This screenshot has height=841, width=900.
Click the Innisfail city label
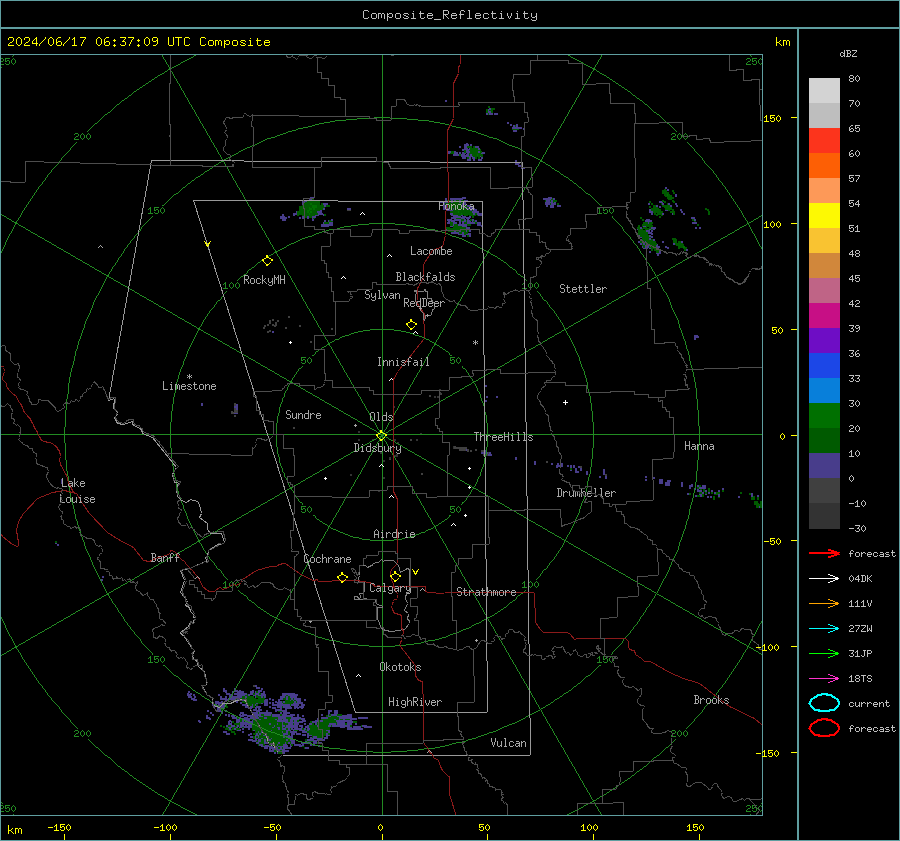403,362
